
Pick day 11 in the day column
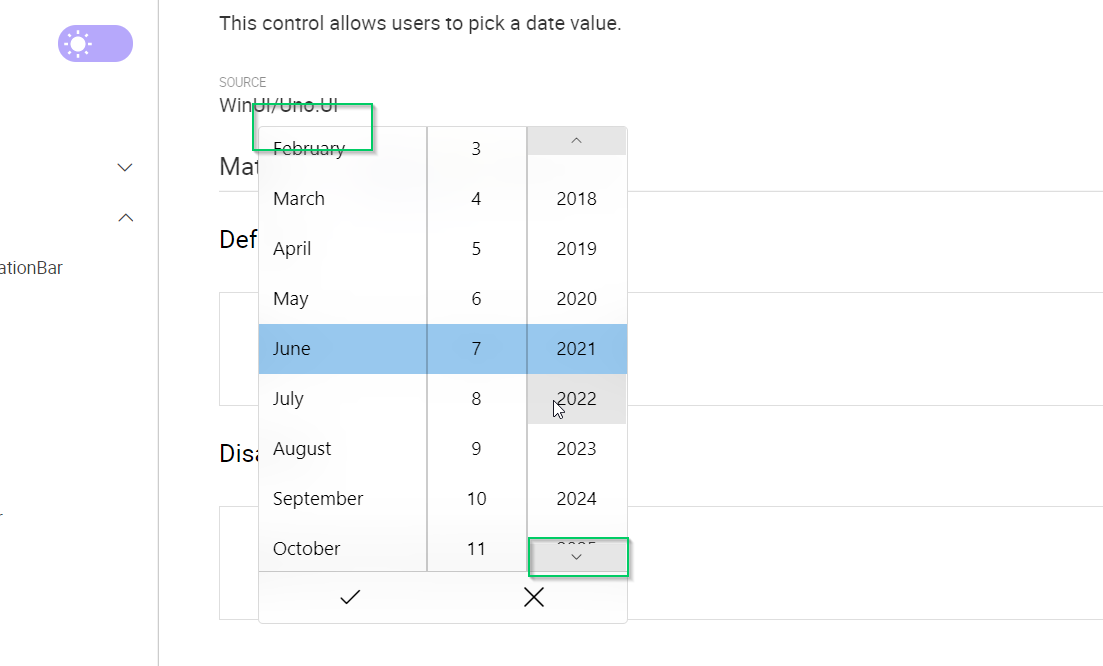pyautogui.click(x=476, y=548)
